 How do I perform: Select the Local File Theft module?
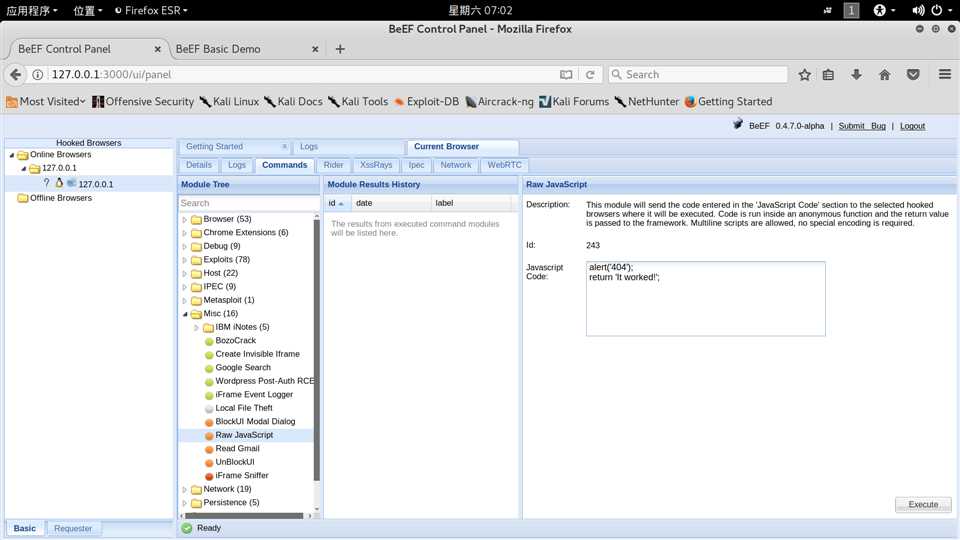244,408
